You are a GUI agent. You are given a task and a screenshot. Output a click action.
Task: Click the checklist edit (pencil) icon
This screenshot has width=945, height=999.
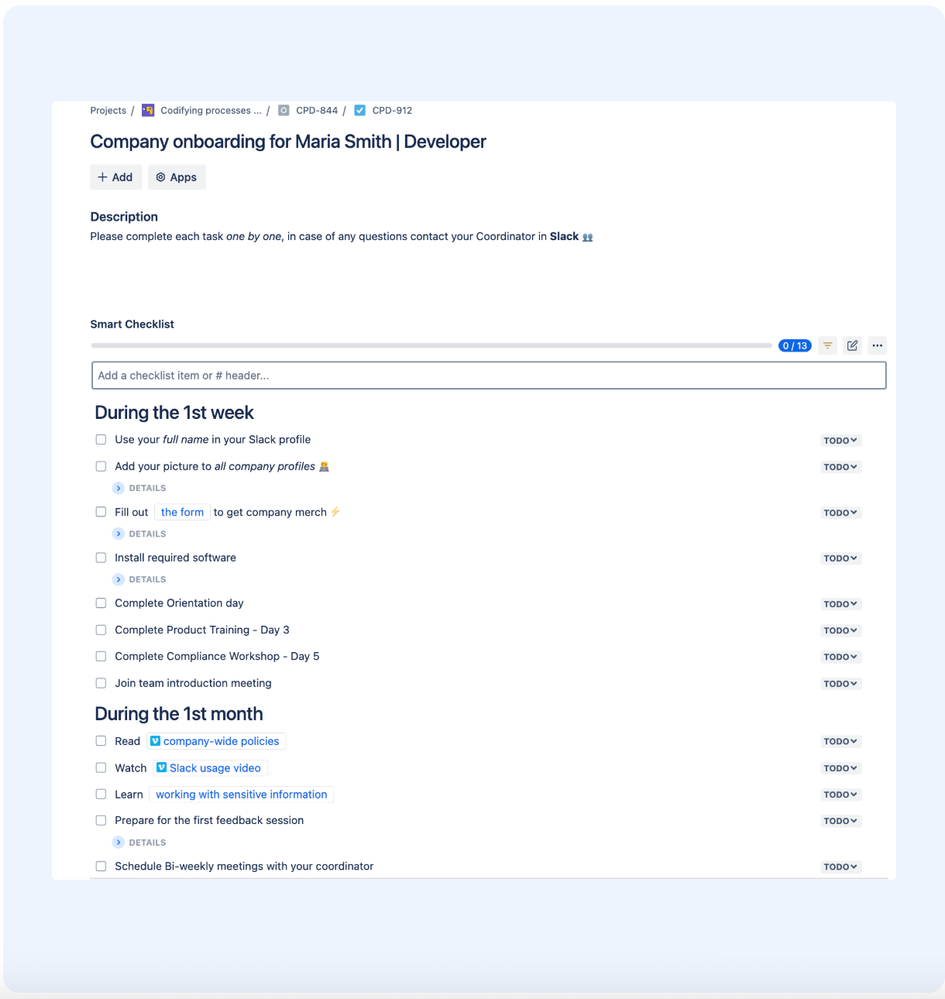tap(852, 345)
